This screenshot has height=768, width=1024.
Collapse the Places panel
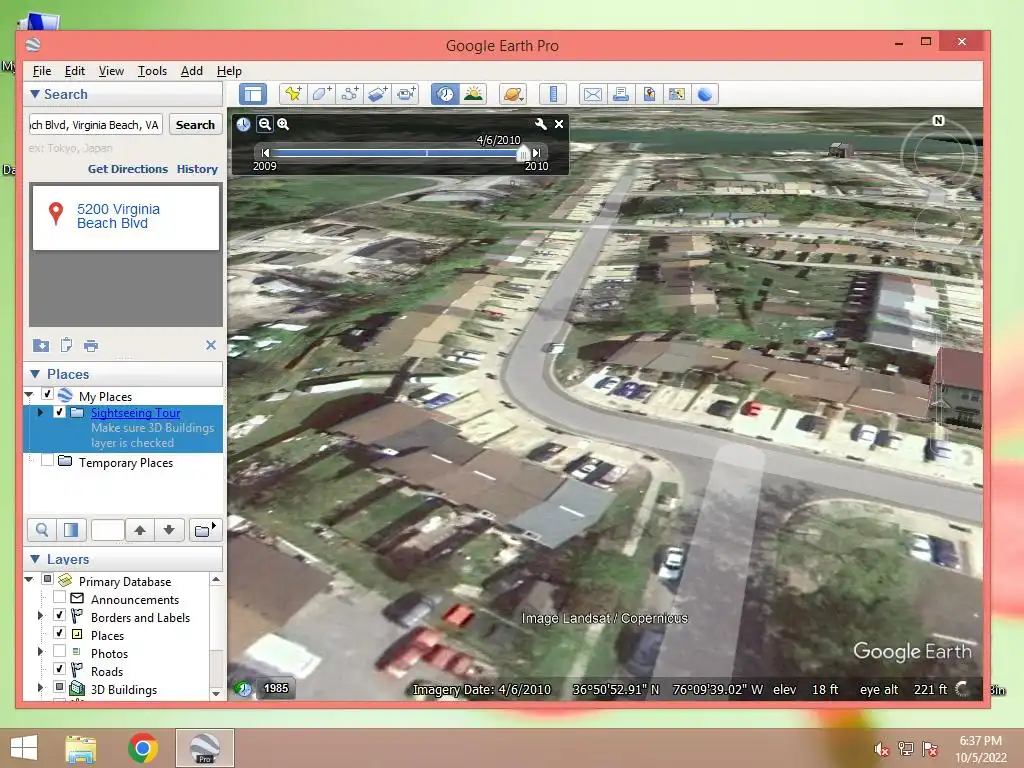pyautogui.click(x=35, y=374)
